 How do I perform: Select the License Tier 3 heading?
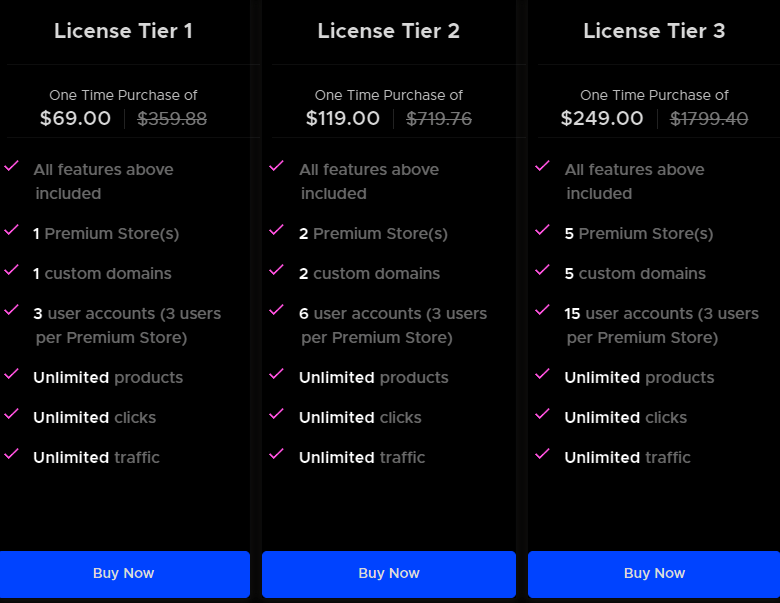(654, 31)
